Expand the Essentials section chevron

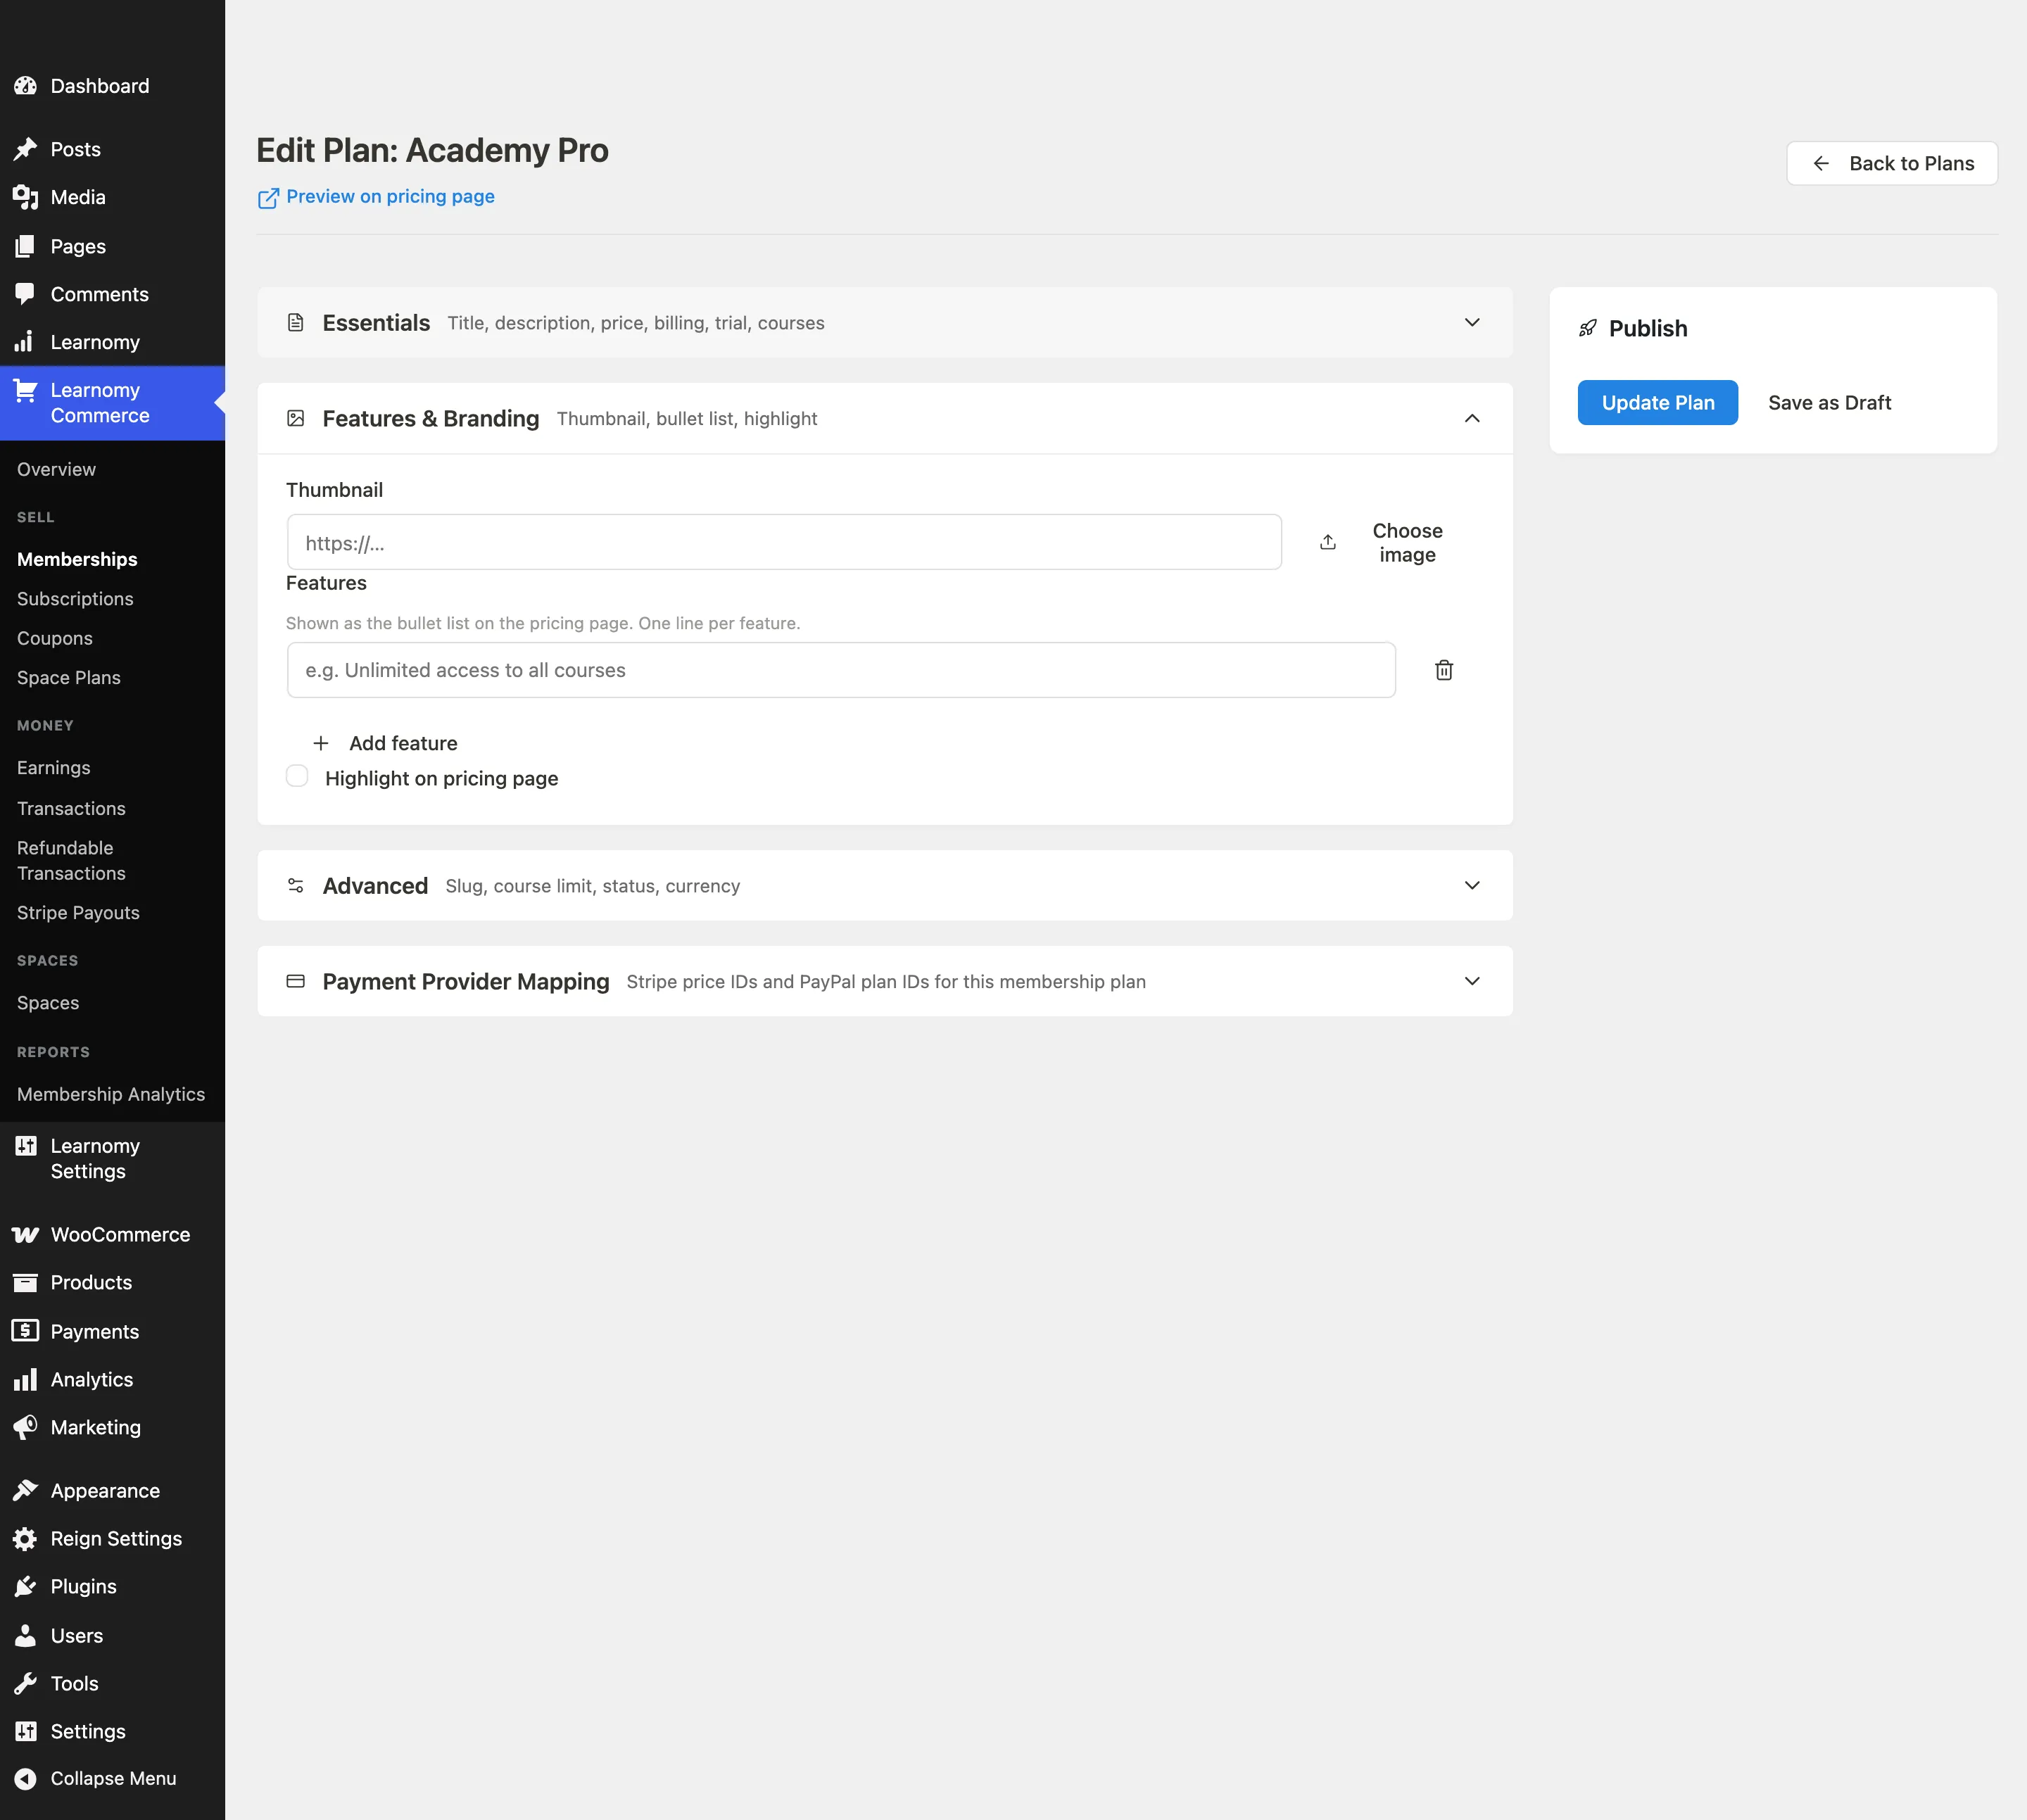pyautogui.click(x=1472, y=323)
